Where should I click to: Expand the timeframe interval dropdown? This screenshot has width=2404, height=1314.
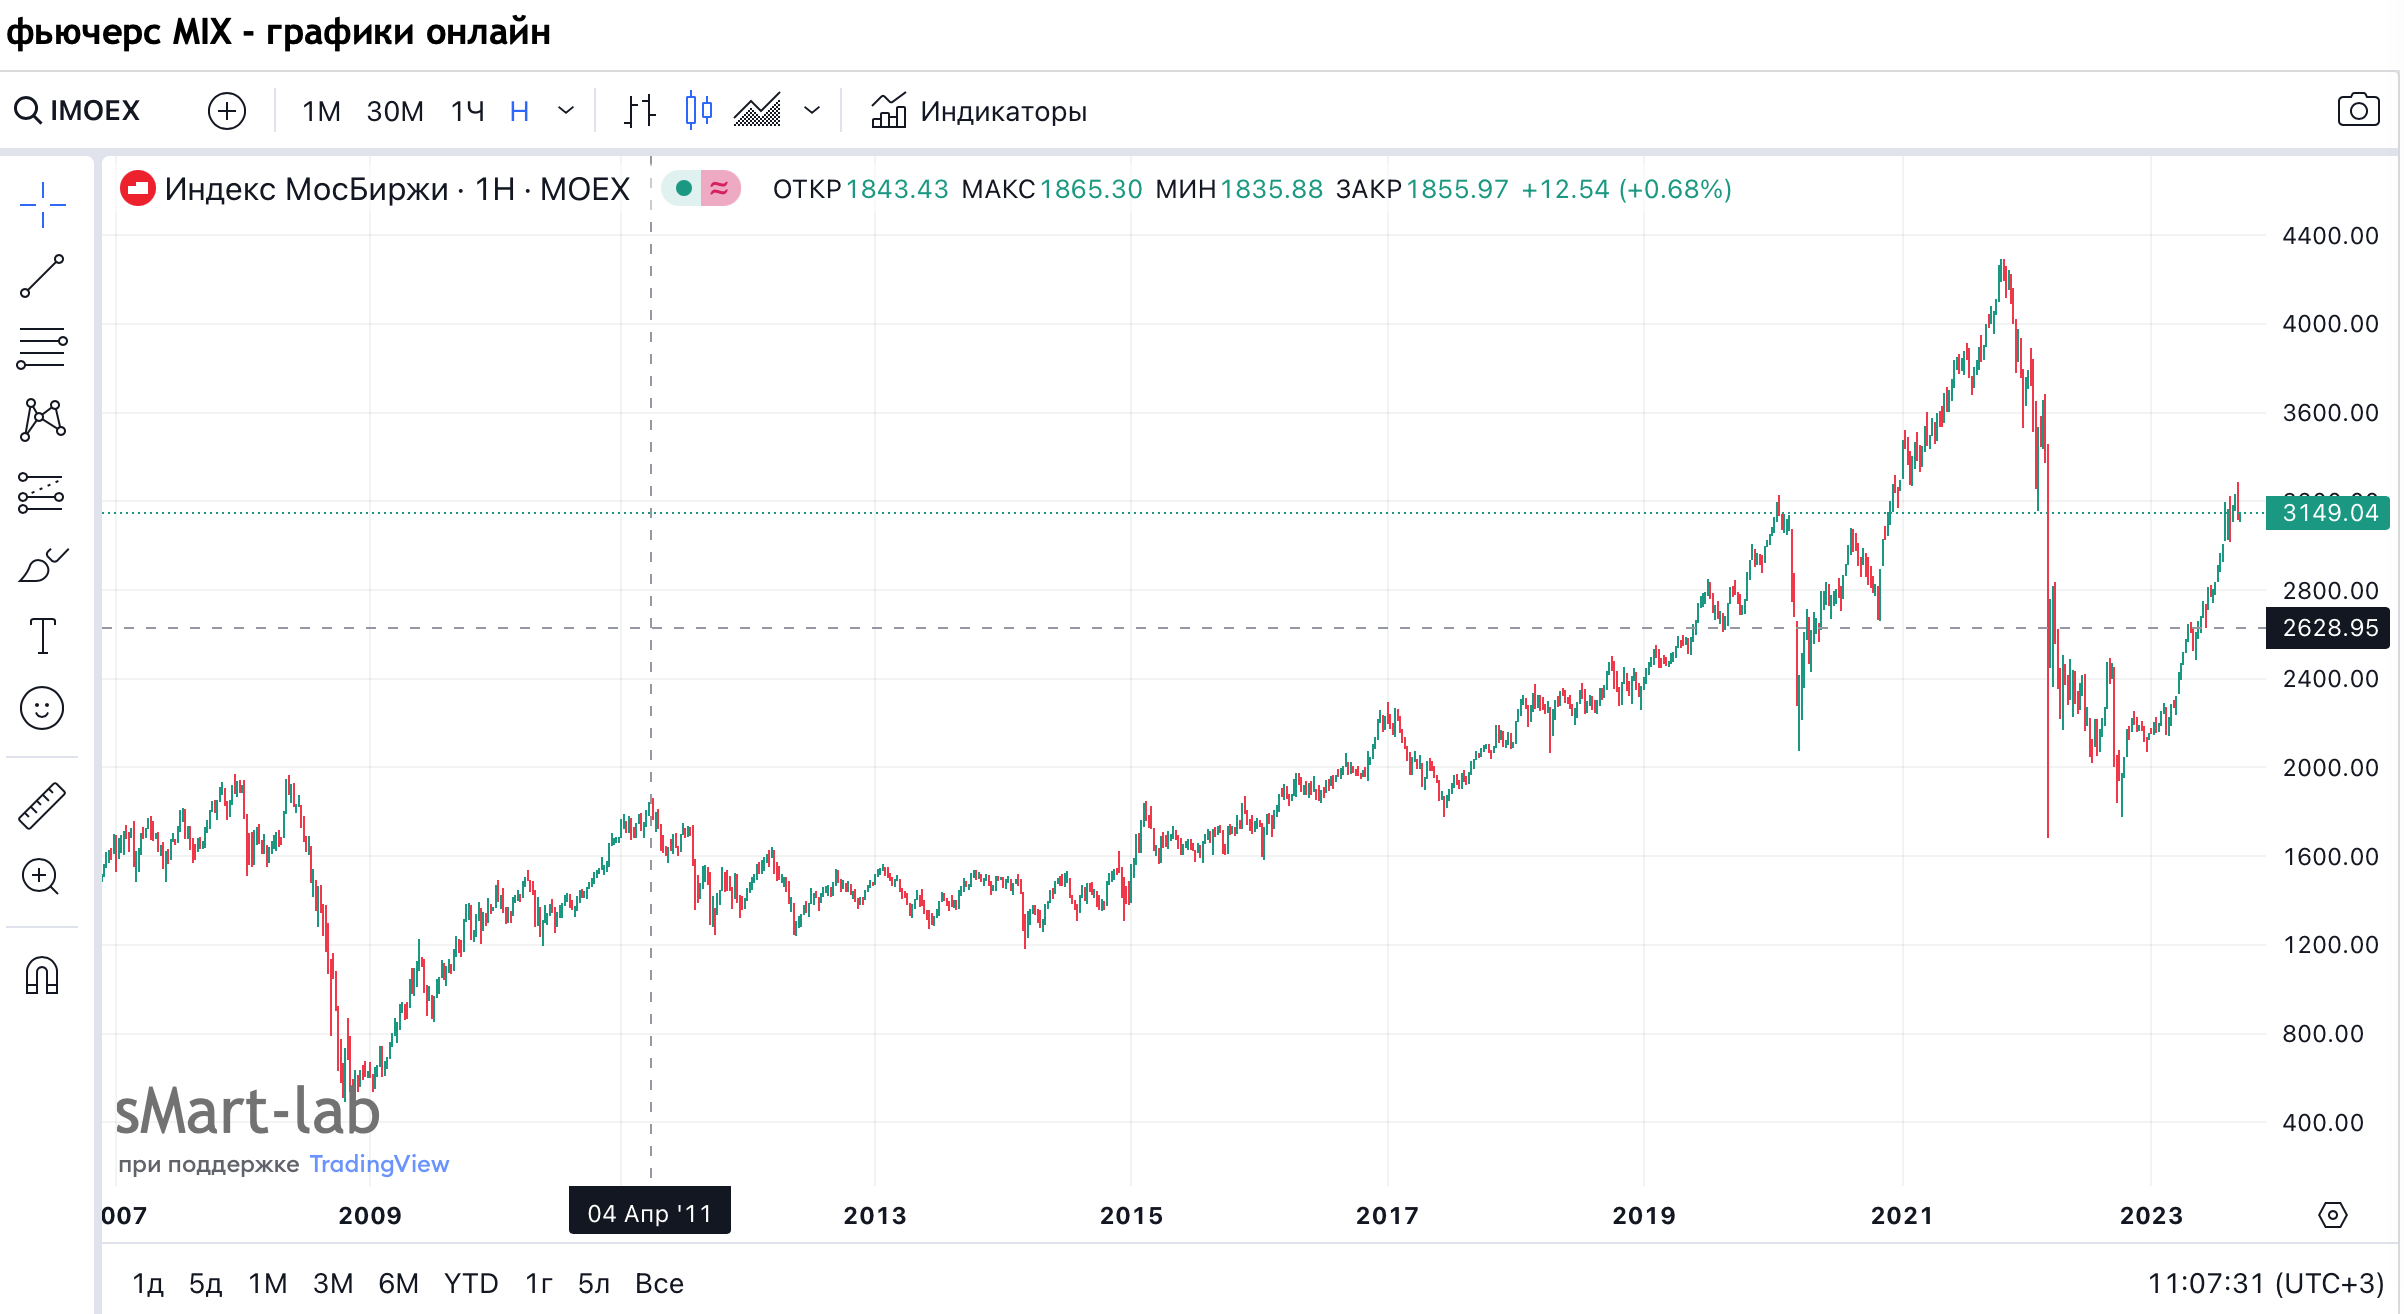click(566, 110)
